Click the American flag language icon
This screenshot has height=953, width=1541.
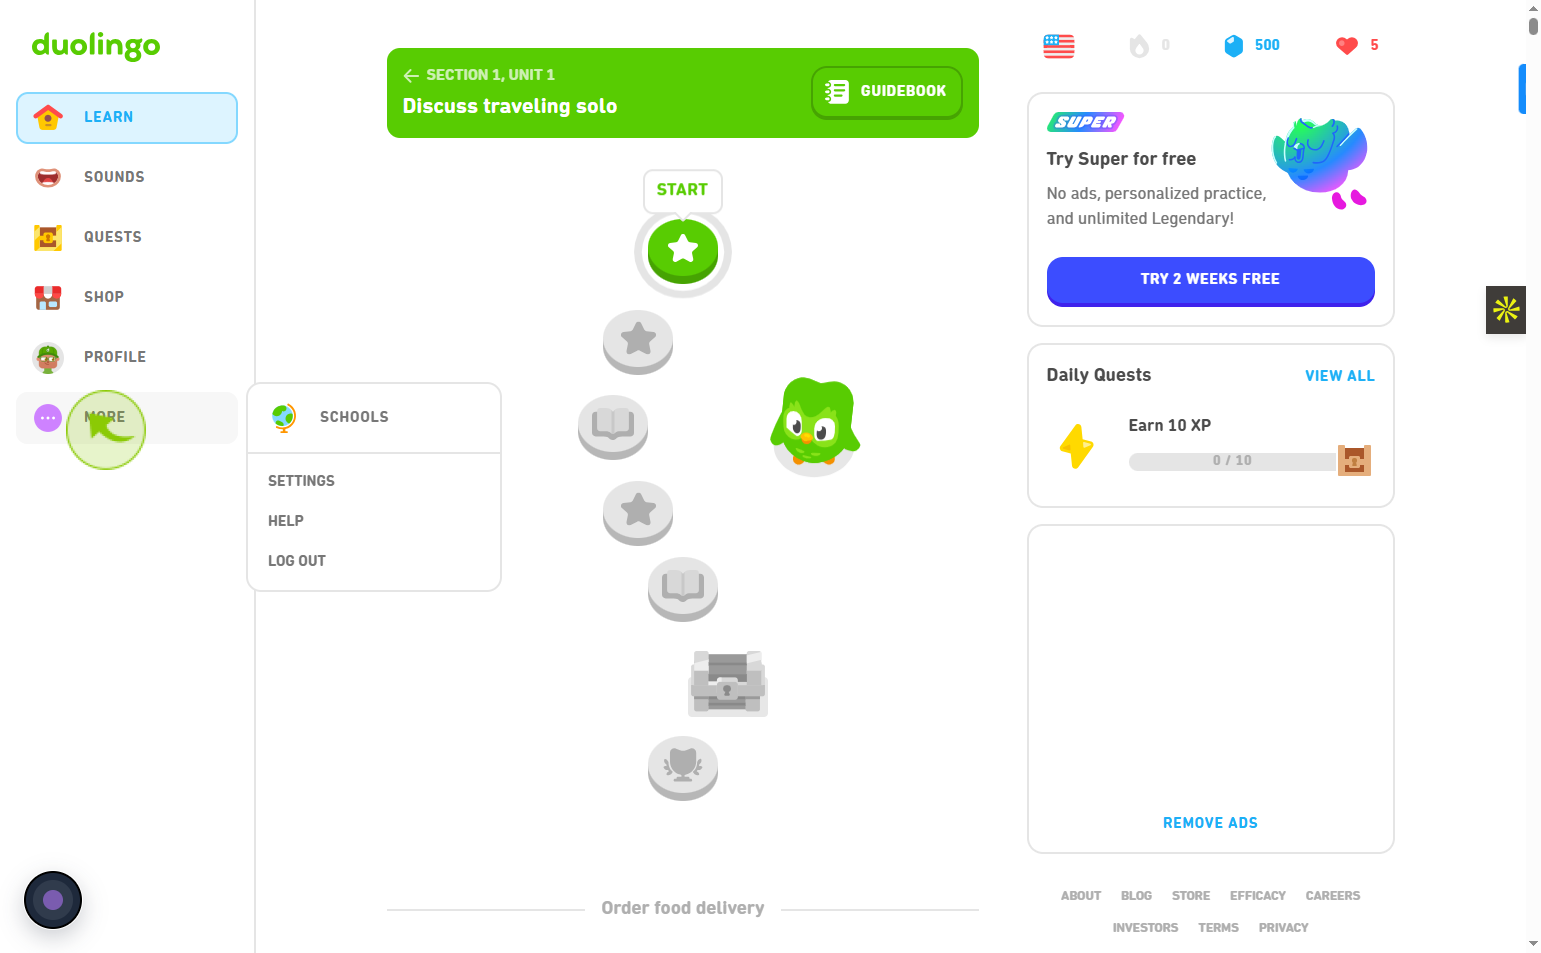tap(1058, 46)
